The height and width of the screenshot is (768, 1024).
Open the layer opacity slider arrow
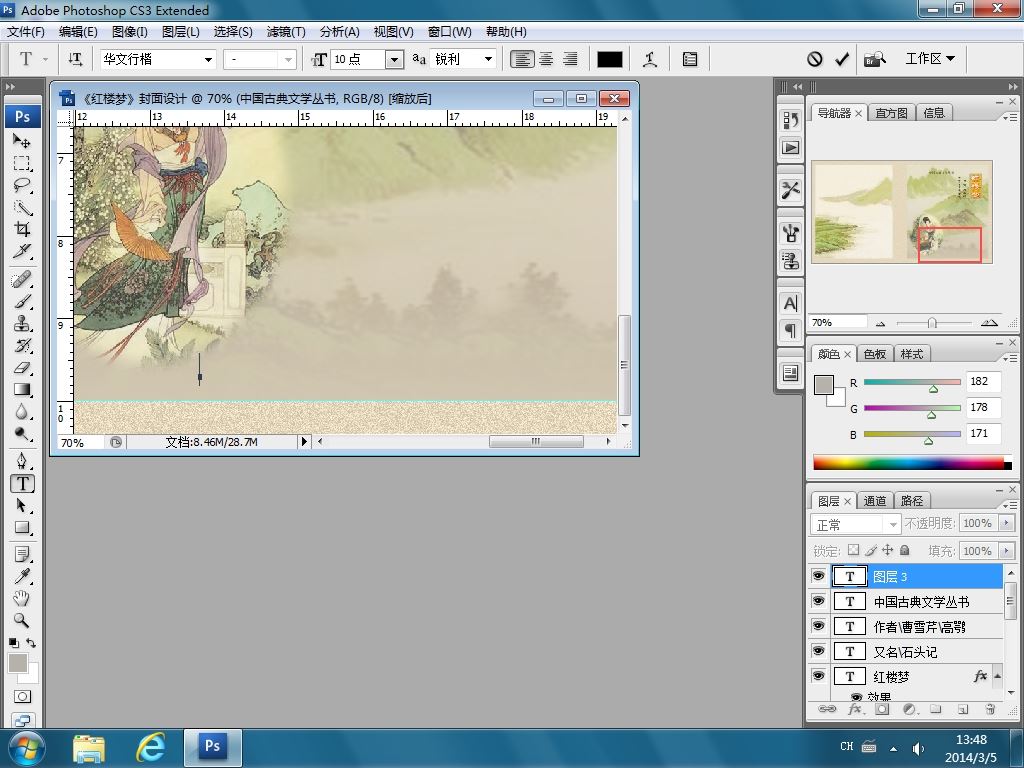pos(1006,523)
